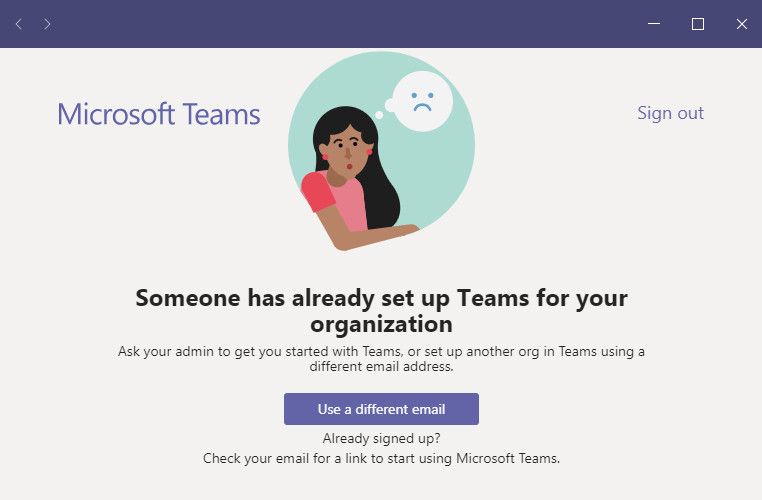
Task: Click the 'Check your email for a link' message
Action: point(381,458)
